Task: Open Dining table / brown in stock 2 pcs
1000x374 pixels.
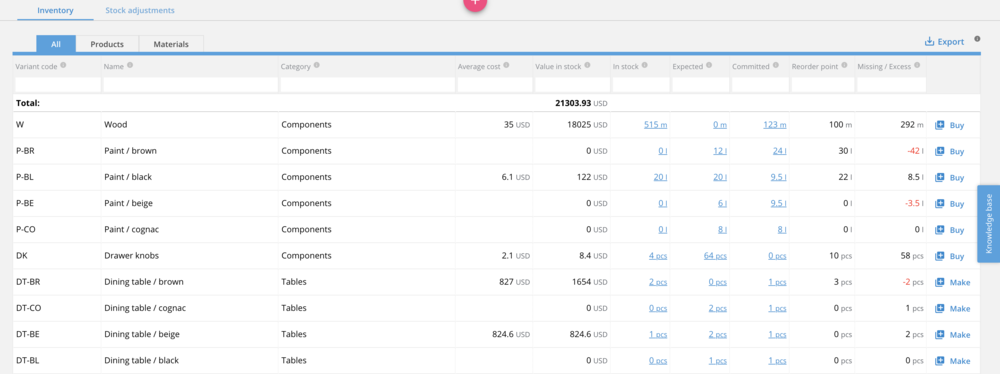Action: [x=658, y=283]
